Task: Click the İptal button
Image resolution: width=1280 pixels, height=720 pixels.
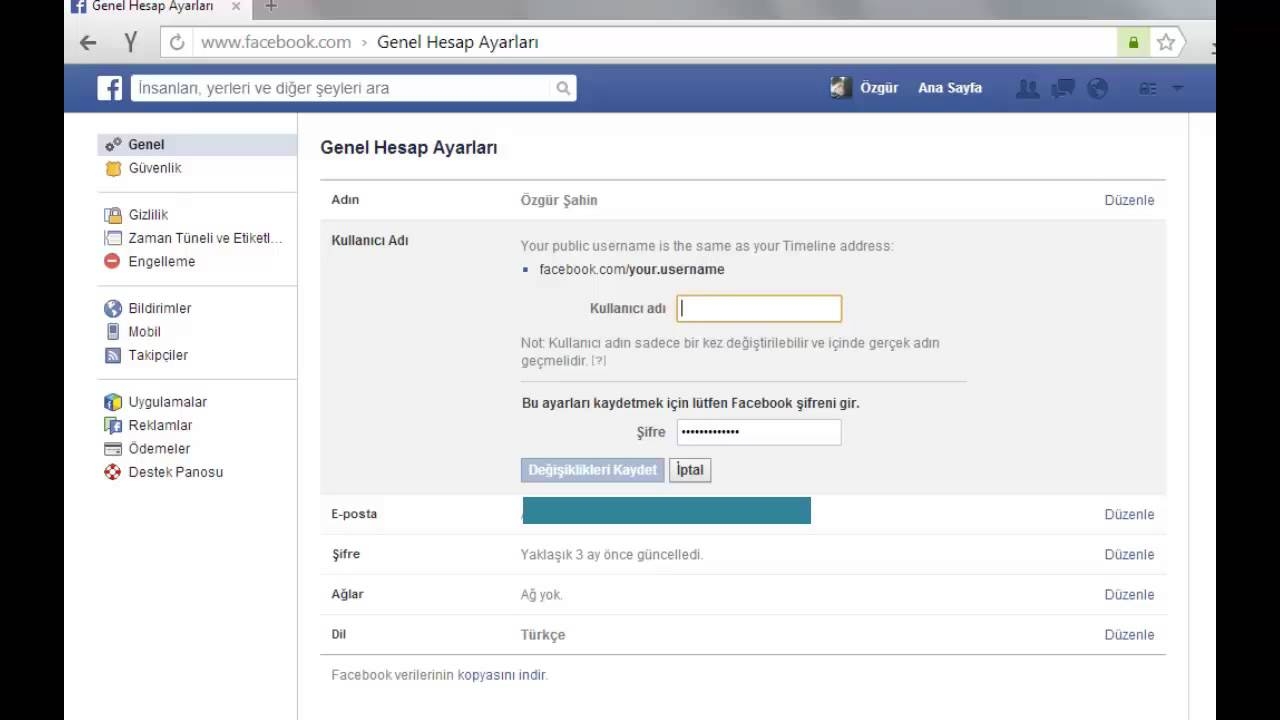Action: point(690,470)
